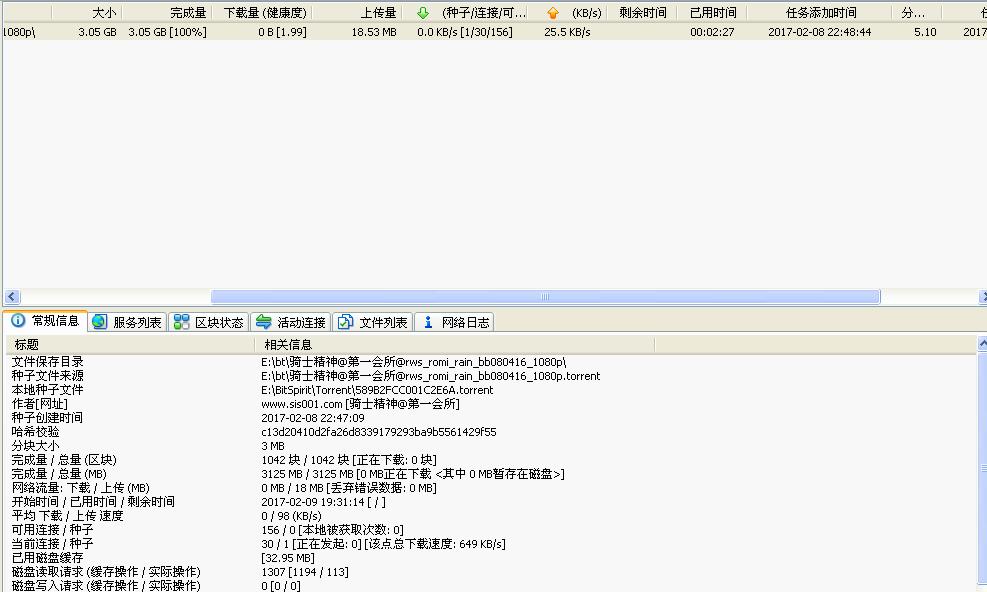This screenshot has height=592, width=987.
Task: Click the arrows icon on 活动连接 tab
Action: pyautogui.click(x=263, y=322)
